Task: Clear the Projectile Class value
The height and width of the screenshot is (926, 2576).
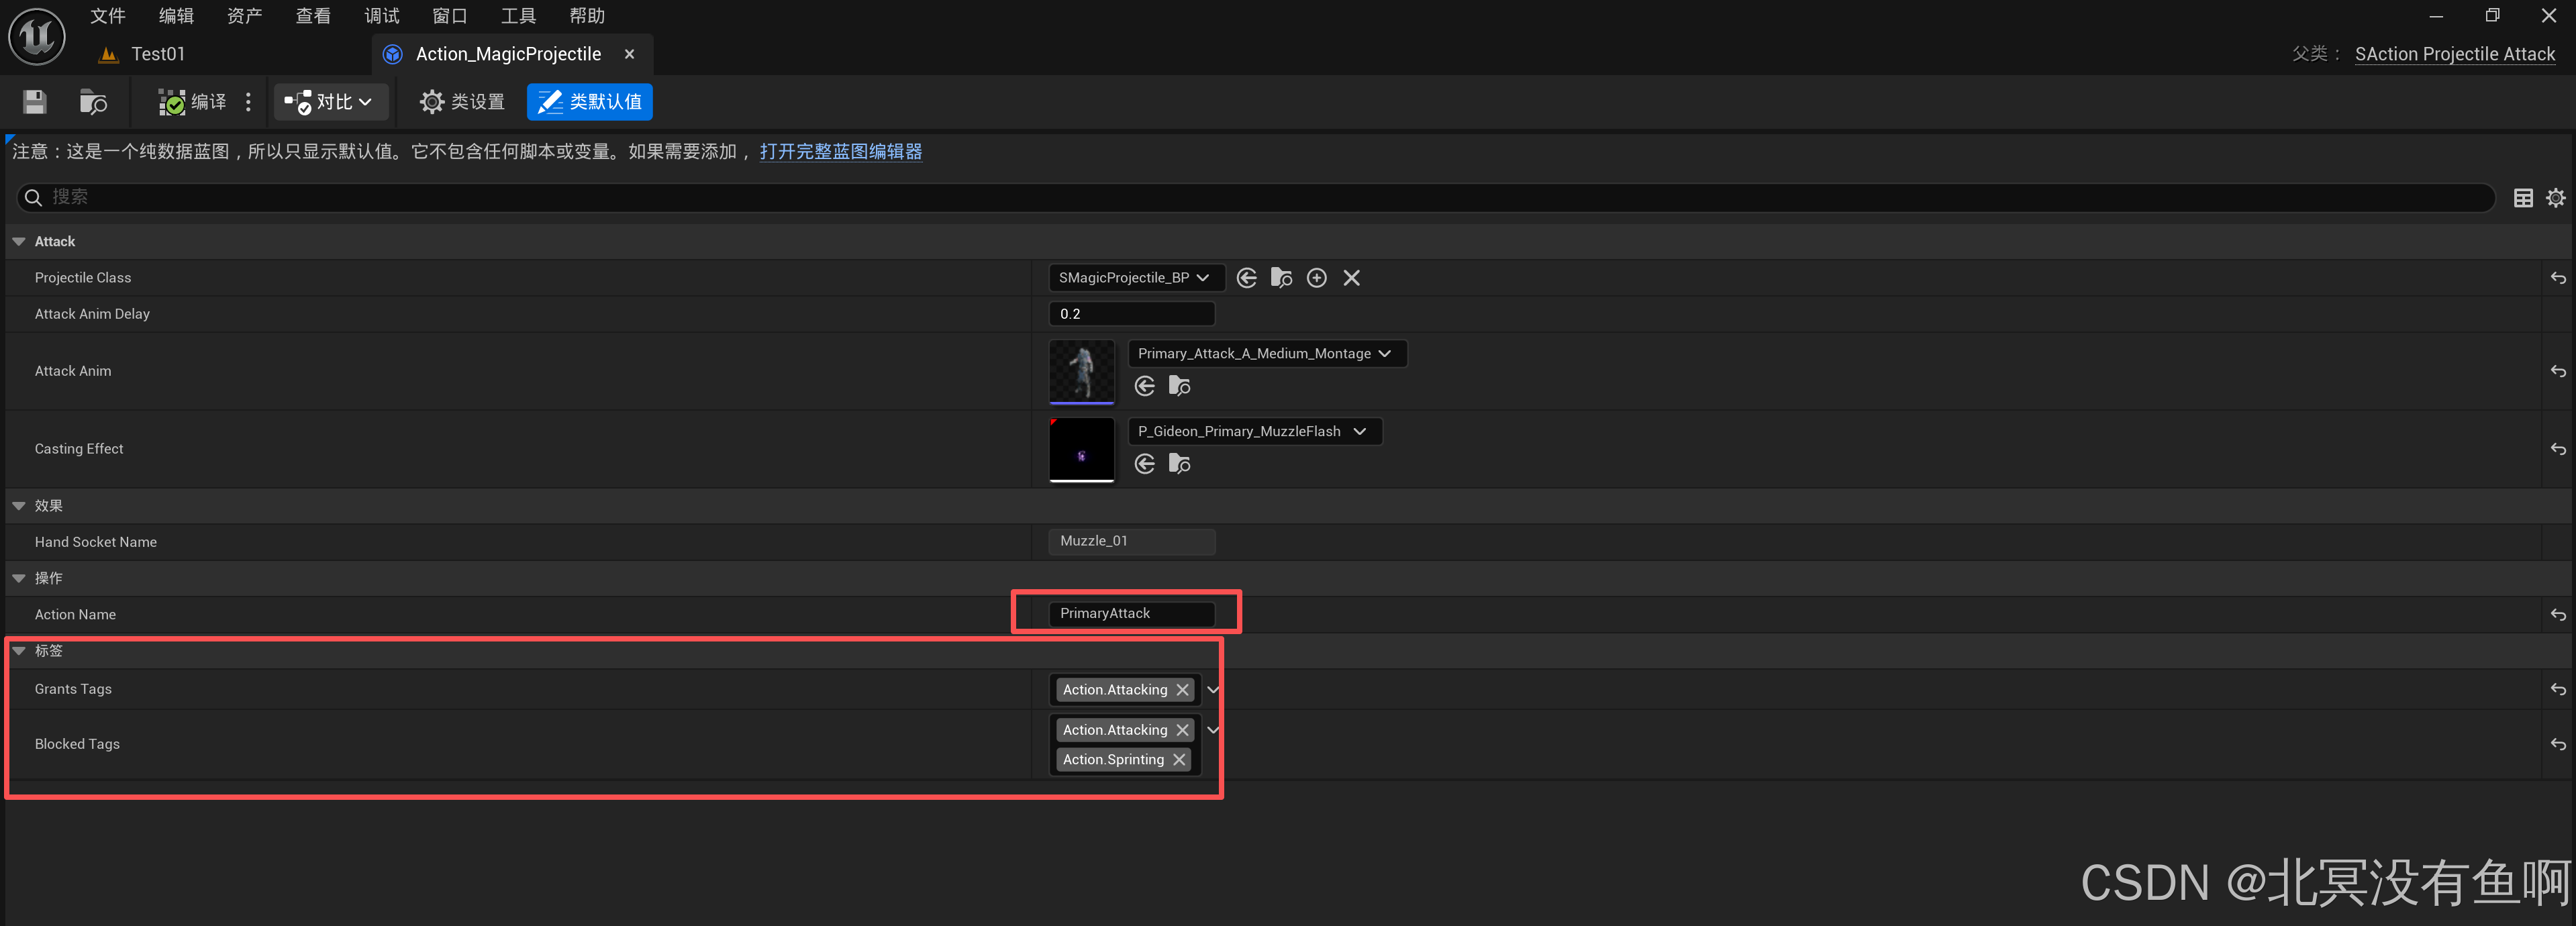Action: (x=1351, y=278)
